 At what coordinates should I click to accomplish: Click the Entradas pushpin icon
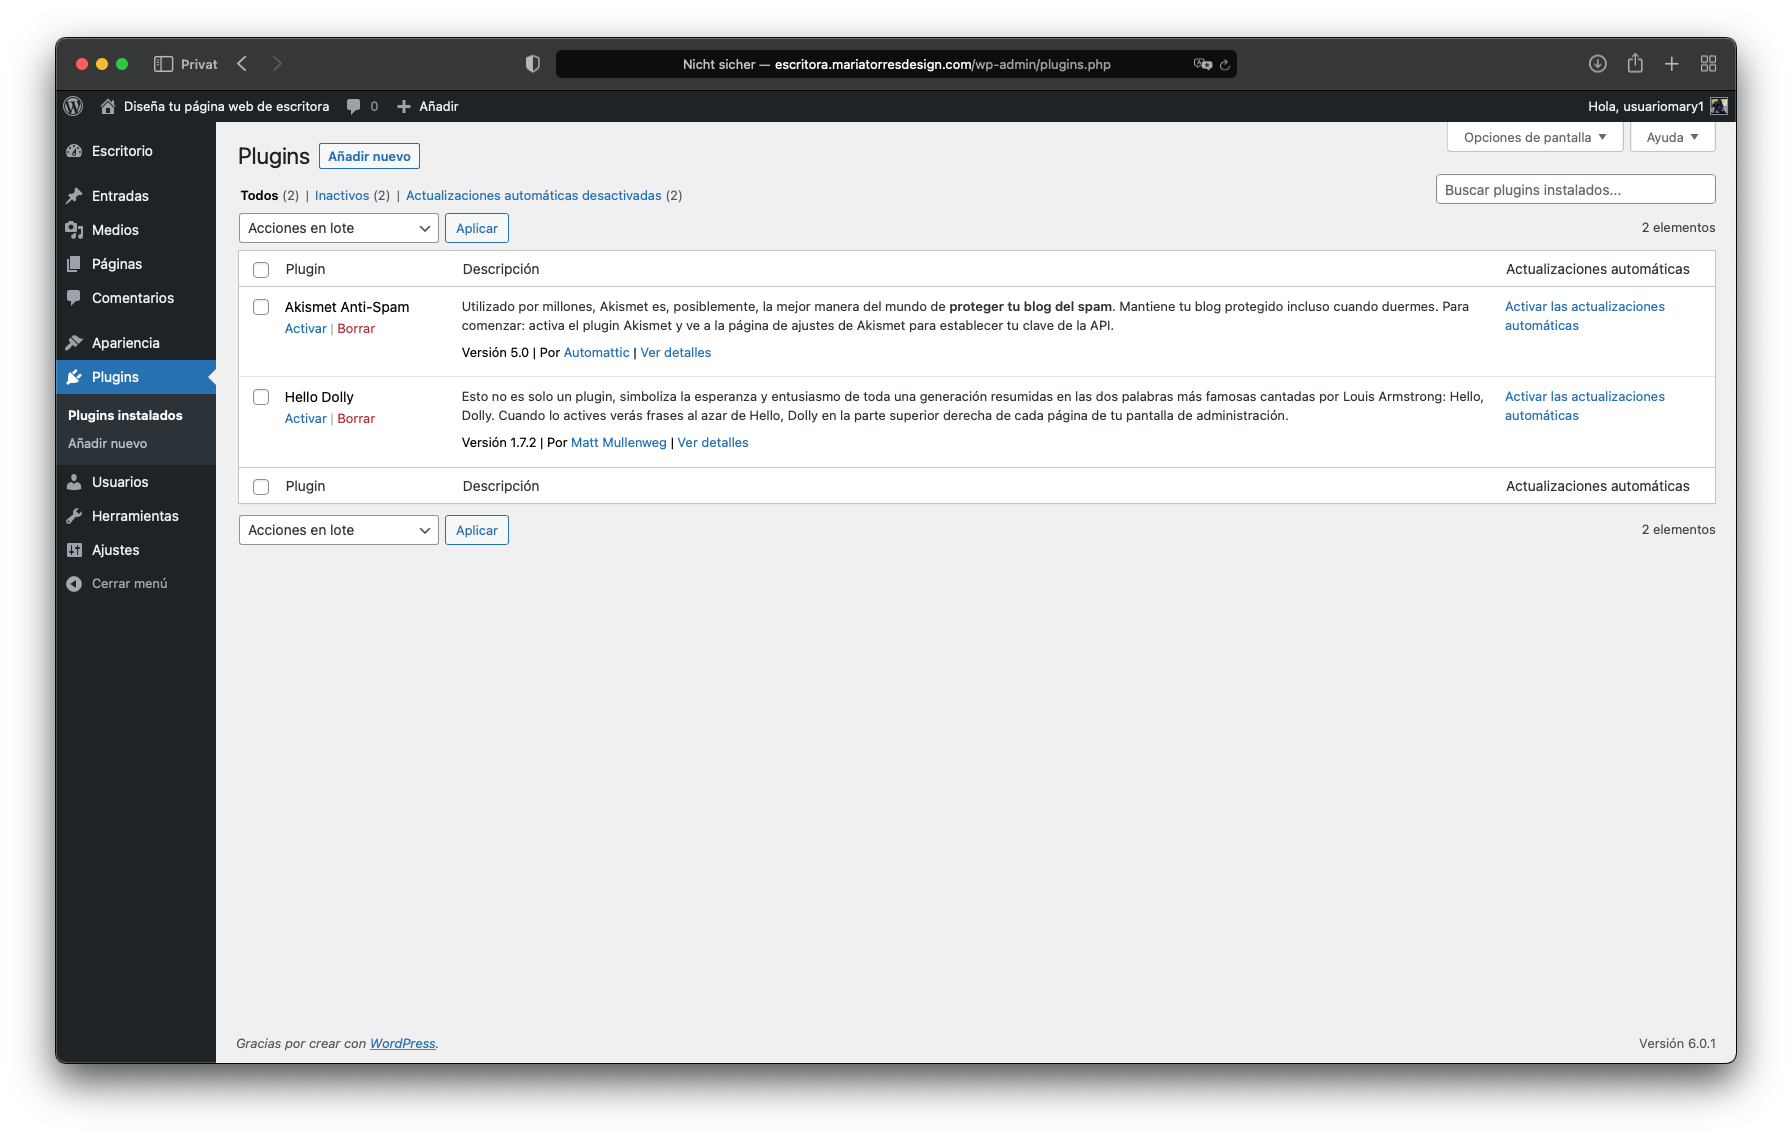(74, 196)
